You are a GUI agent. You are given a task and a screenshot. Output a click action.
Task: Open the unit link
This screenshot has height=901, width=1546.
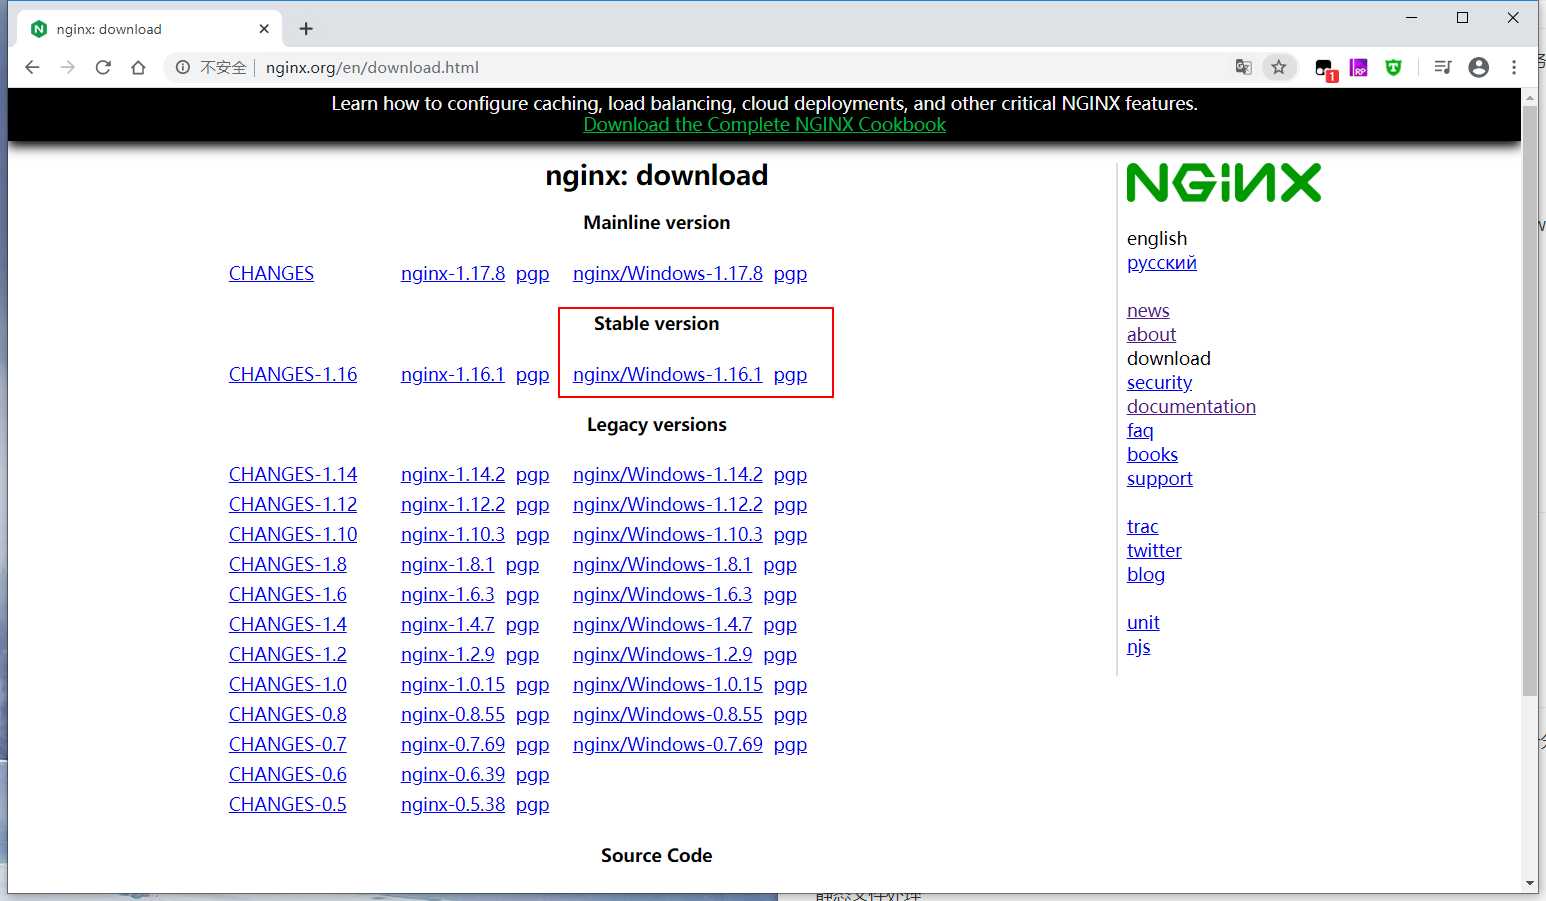1143,622
